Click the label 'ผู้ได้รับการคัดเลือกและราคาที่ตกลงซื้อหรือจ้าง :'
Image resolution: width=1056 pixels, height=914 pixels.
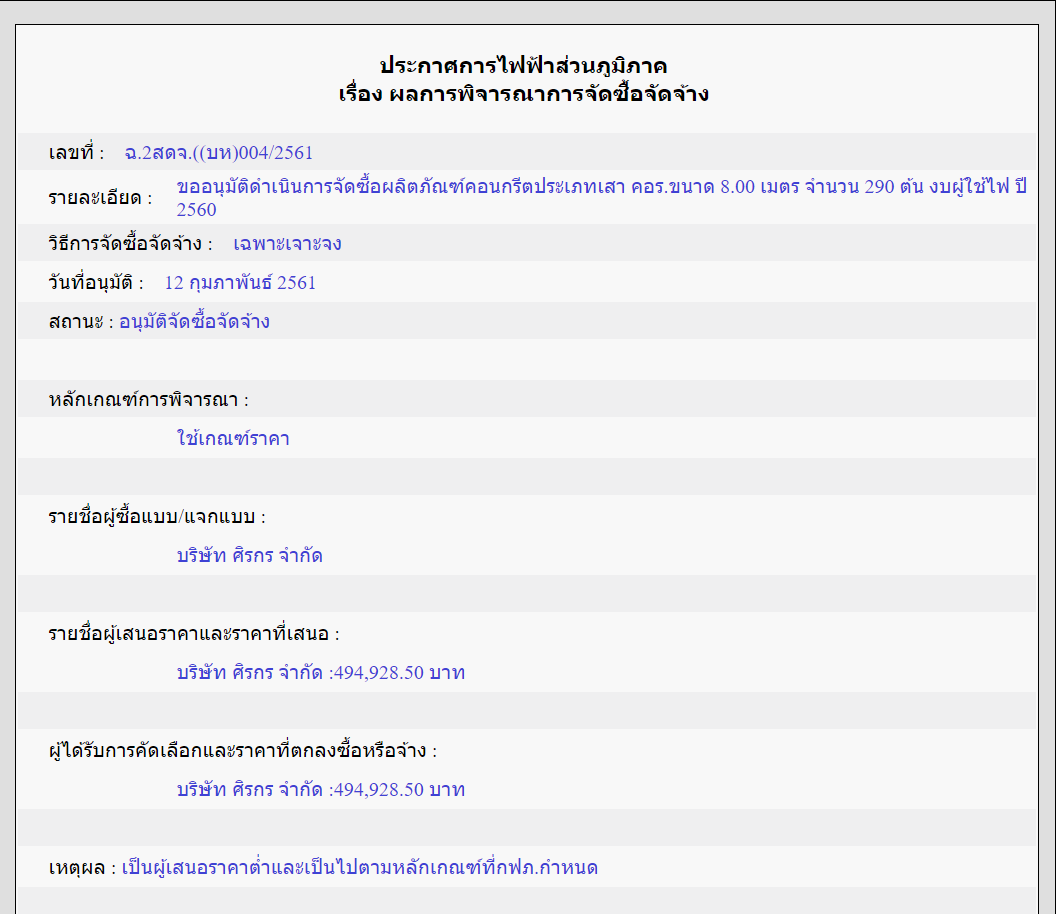tap(242, 750)
